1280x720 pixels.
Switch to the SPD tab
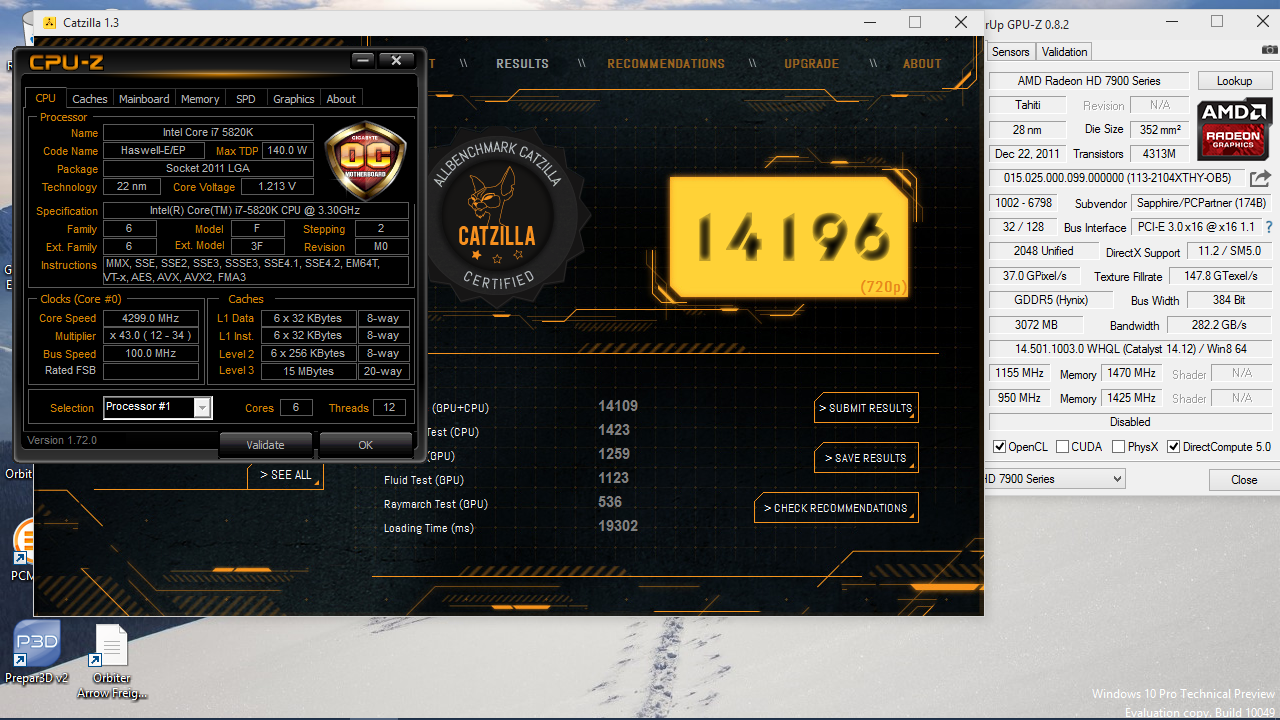[x=246, y=99]
